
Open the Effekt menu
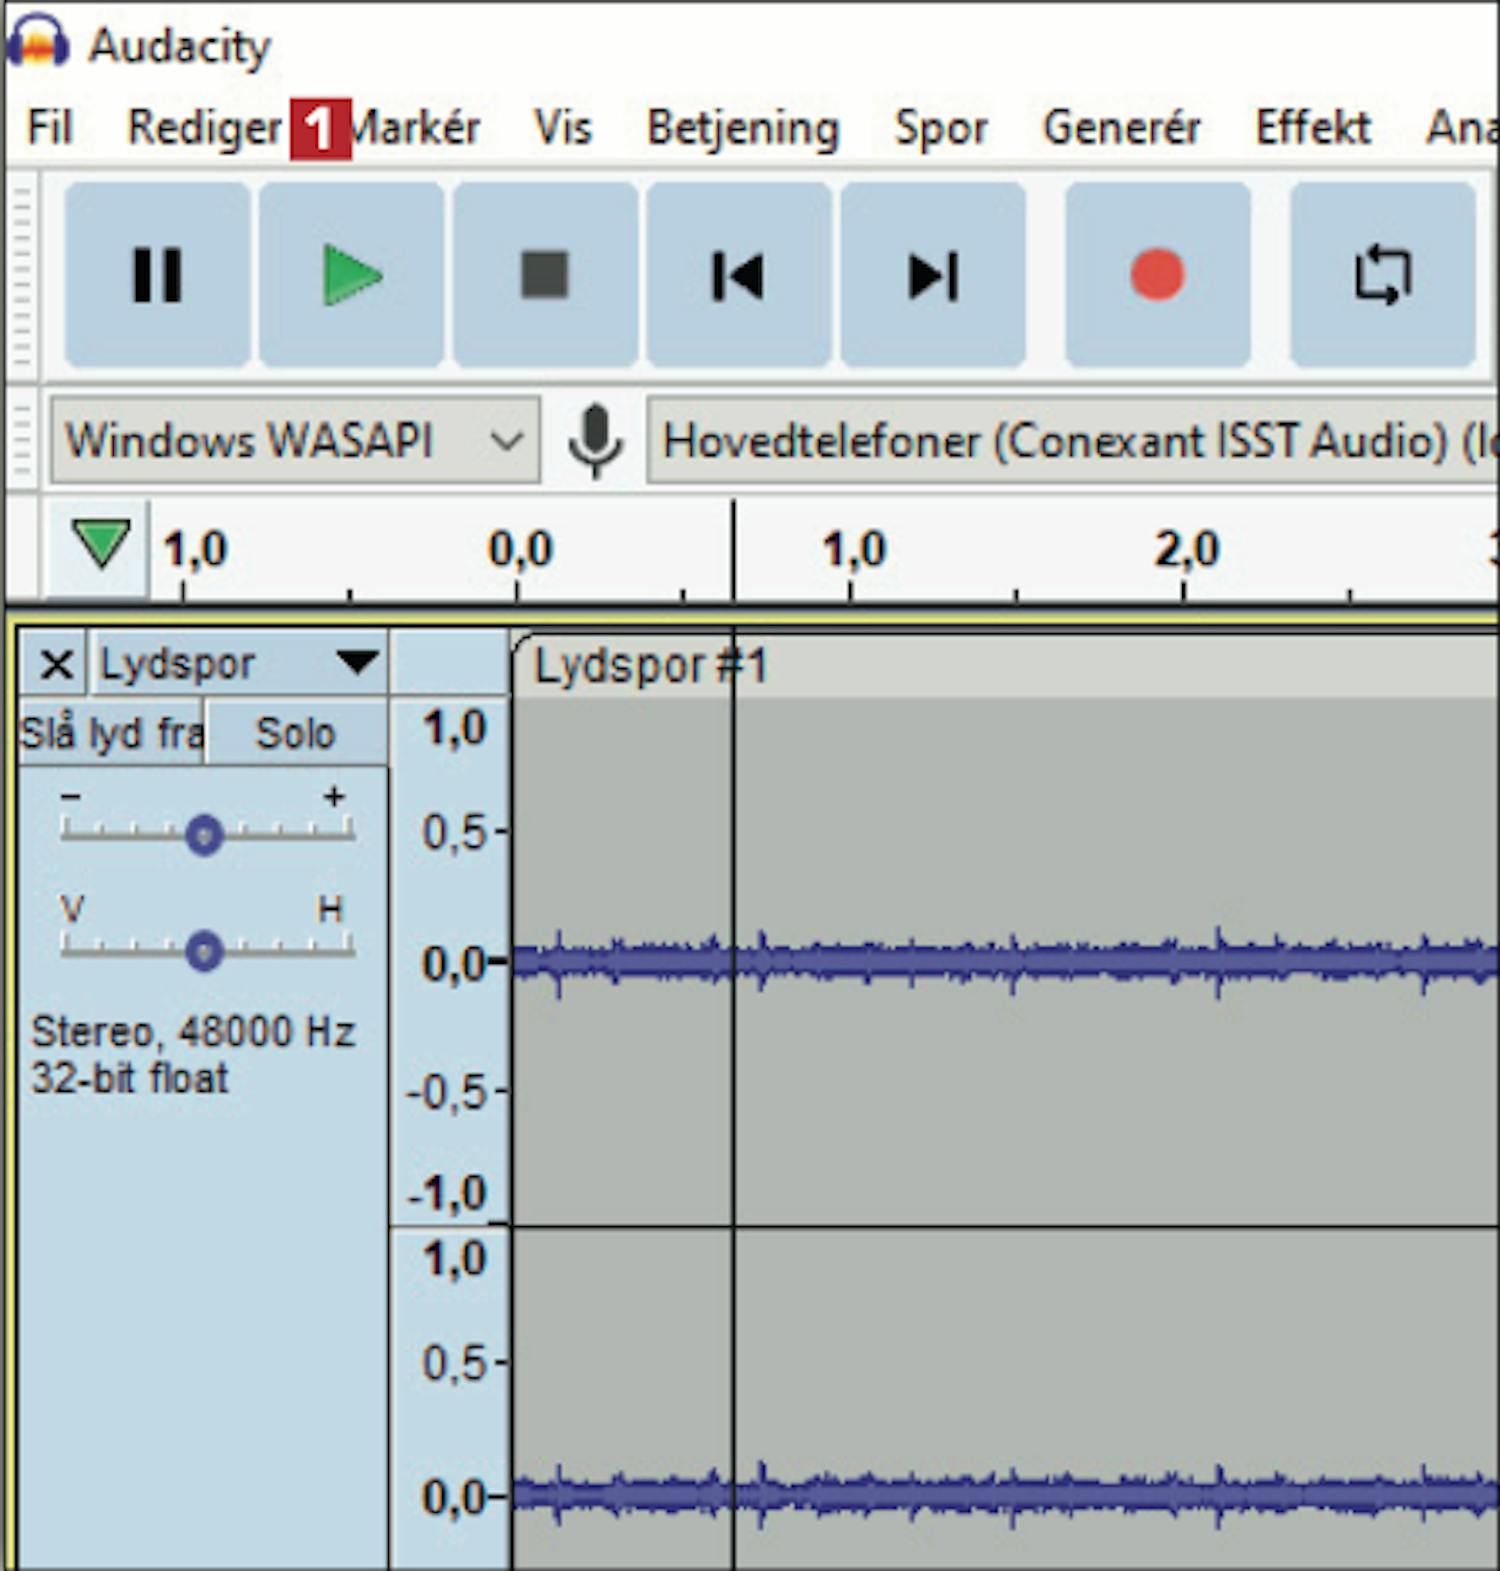coord(1313,128)
